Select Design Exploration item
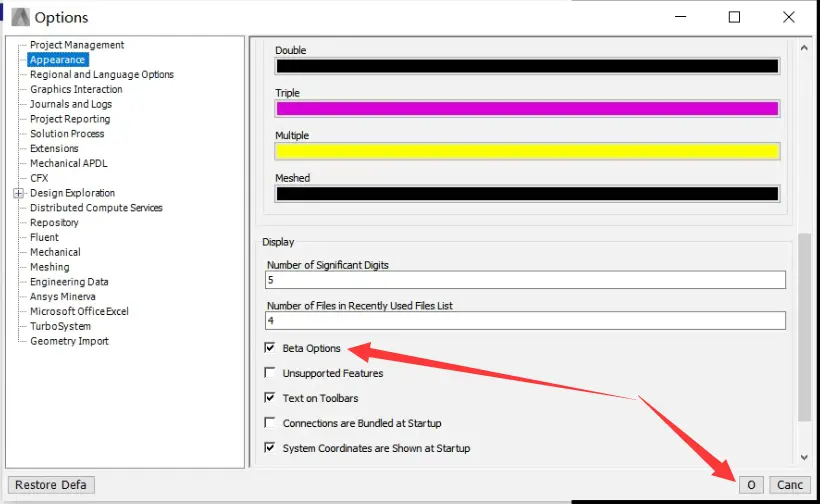820x504 pixels. [72, 193]
